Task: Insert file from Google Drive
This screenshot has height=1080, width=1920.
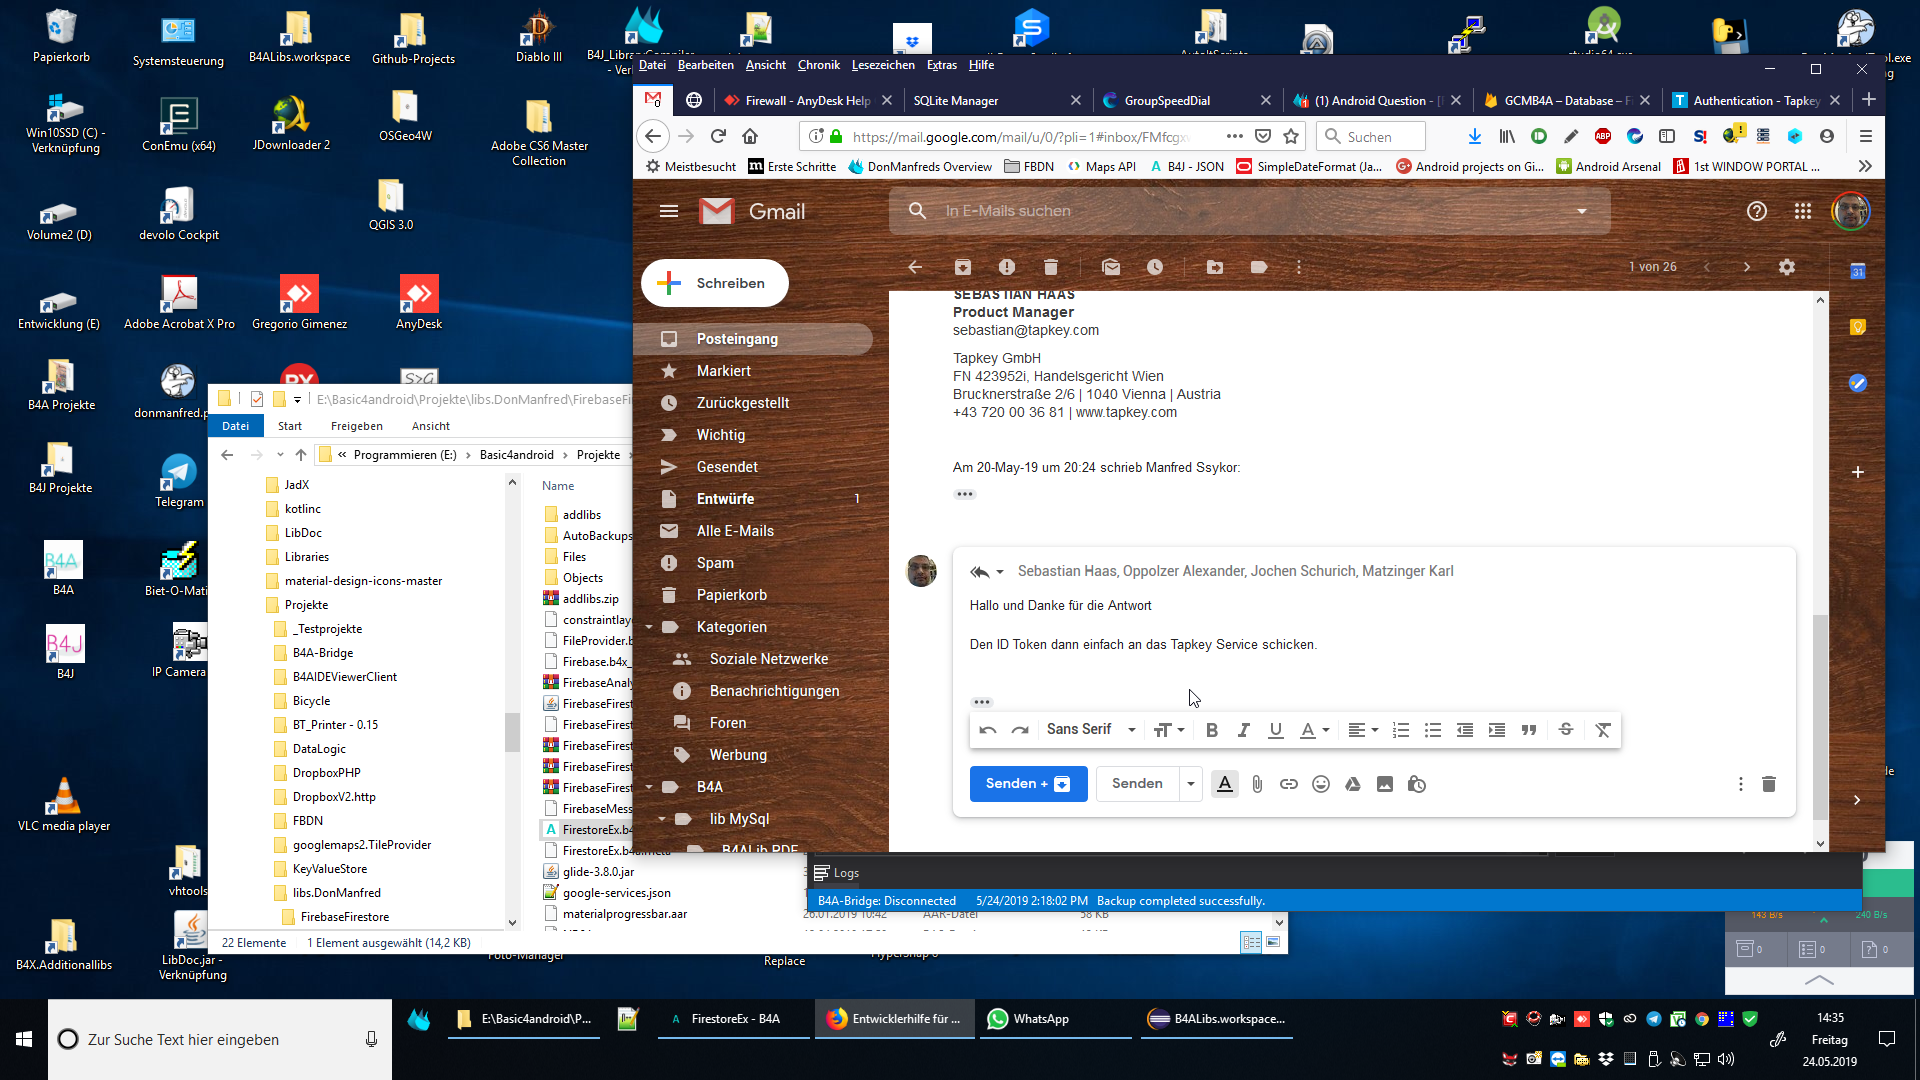Action: (1353, 785)
